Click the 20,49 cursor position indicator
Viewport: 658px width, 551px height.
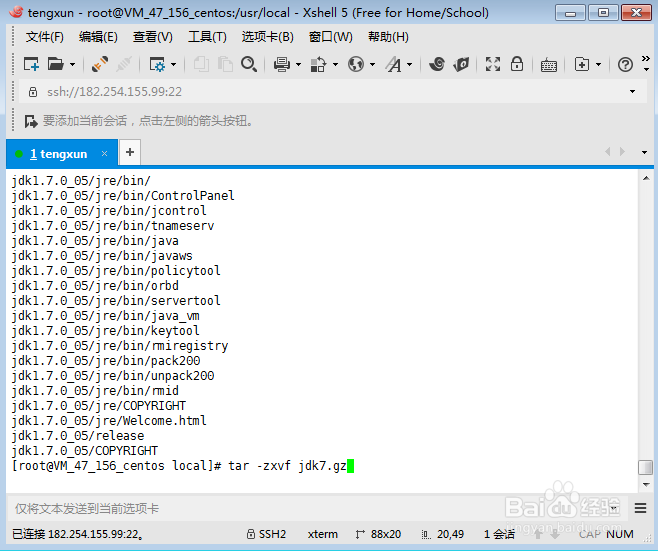443,534
